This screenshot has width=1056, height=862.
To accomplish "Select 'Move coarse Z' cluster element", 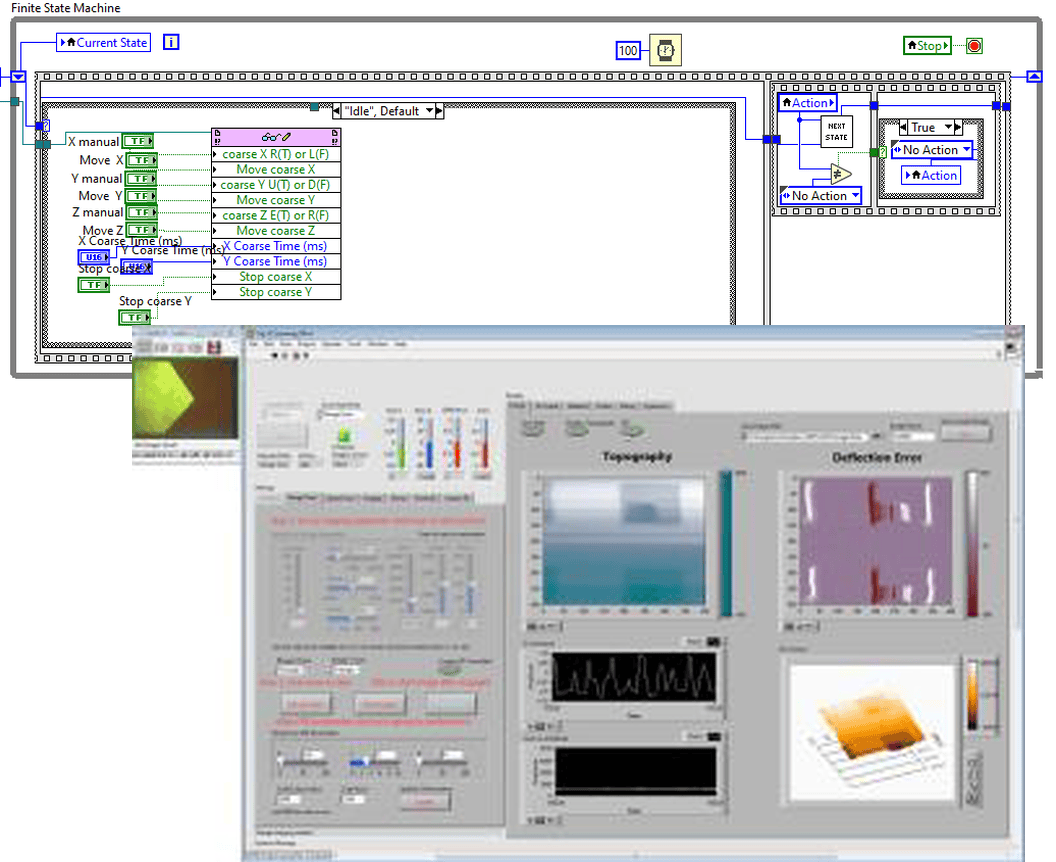I will (x=276, y=231).
